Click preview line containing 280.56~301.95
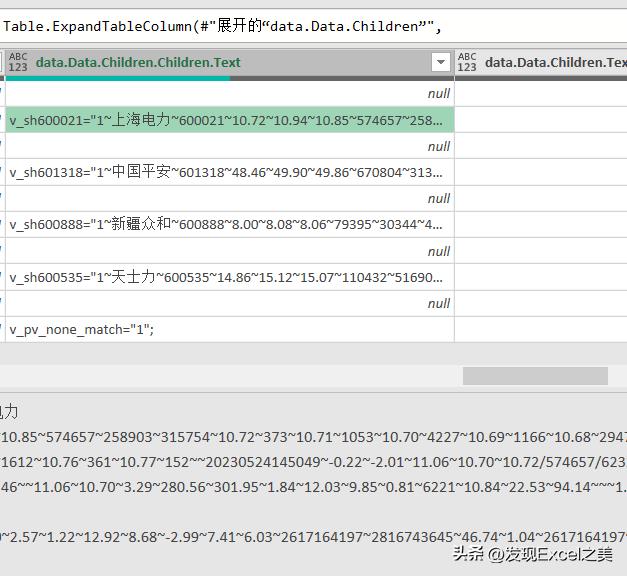 point(314,487)
